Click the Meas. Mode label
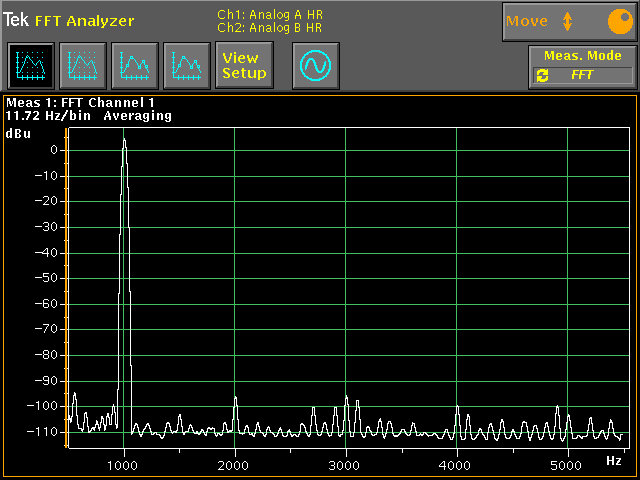640x480 pixels. [583, 56]
